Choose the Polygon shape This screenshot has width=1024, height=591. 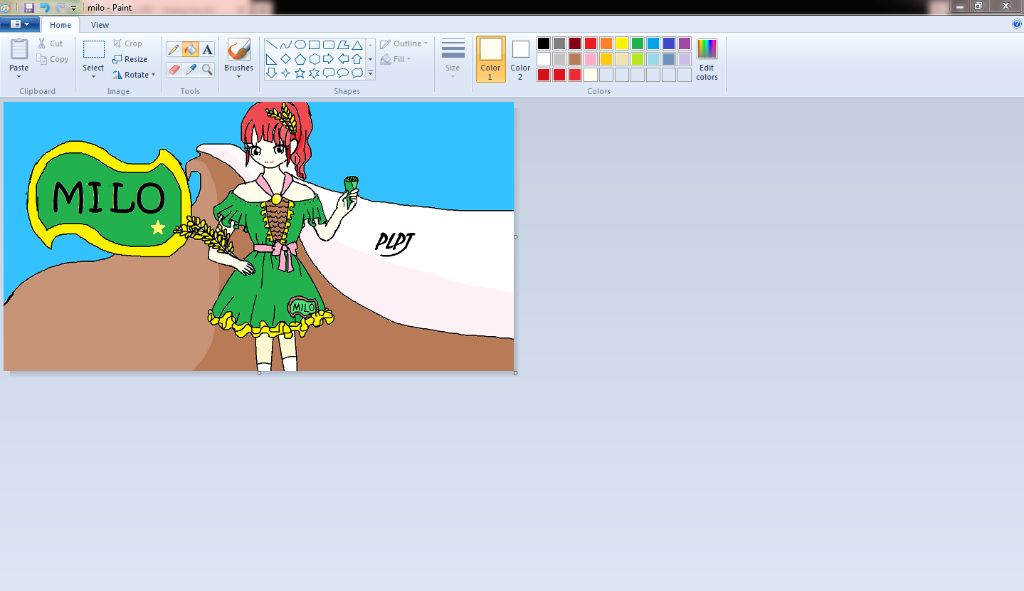click(x=343, y=44)
